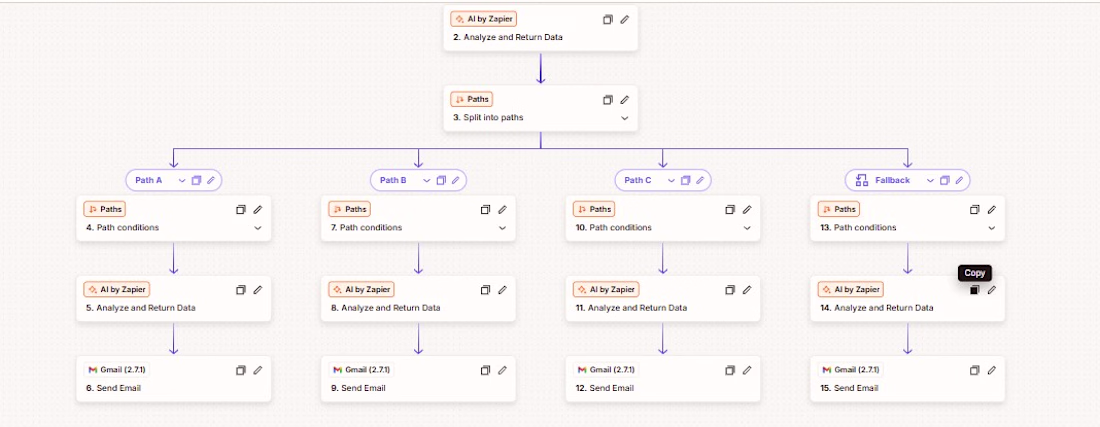Open step 12 Send Email card
Screen dimensions: 1100x427
pyautogui.click(x=640, y=388)
